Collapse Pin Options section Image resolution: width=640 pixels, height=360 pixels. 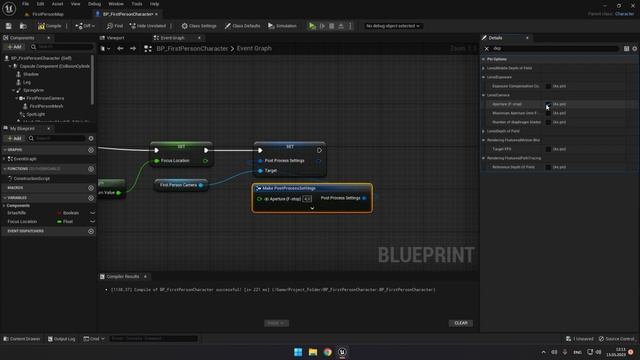484,59
